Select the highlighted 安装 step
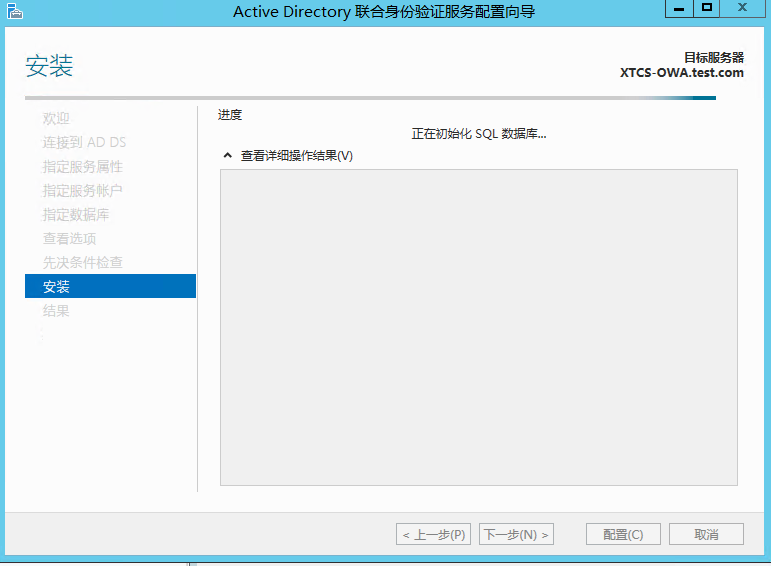The image size is (771, 566). (x=110, y=286)
